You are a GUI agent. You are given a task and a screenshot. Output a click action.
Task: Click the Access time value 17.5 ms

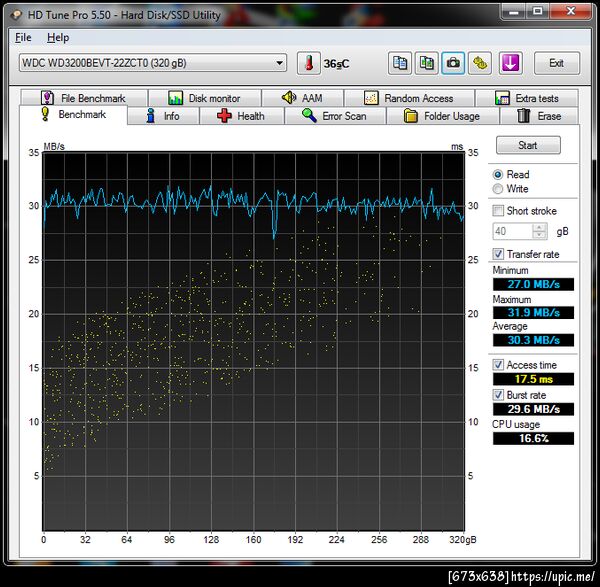(x=533, y=379)
